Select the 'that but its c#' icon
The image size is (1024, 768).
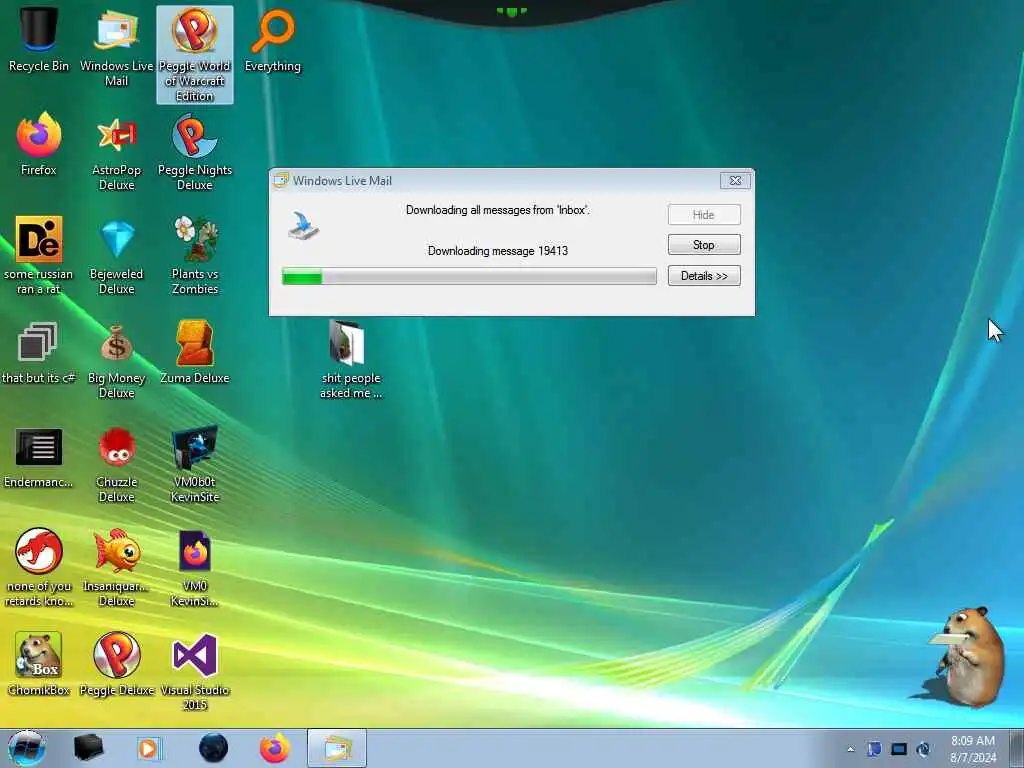(x=39, y=353)
